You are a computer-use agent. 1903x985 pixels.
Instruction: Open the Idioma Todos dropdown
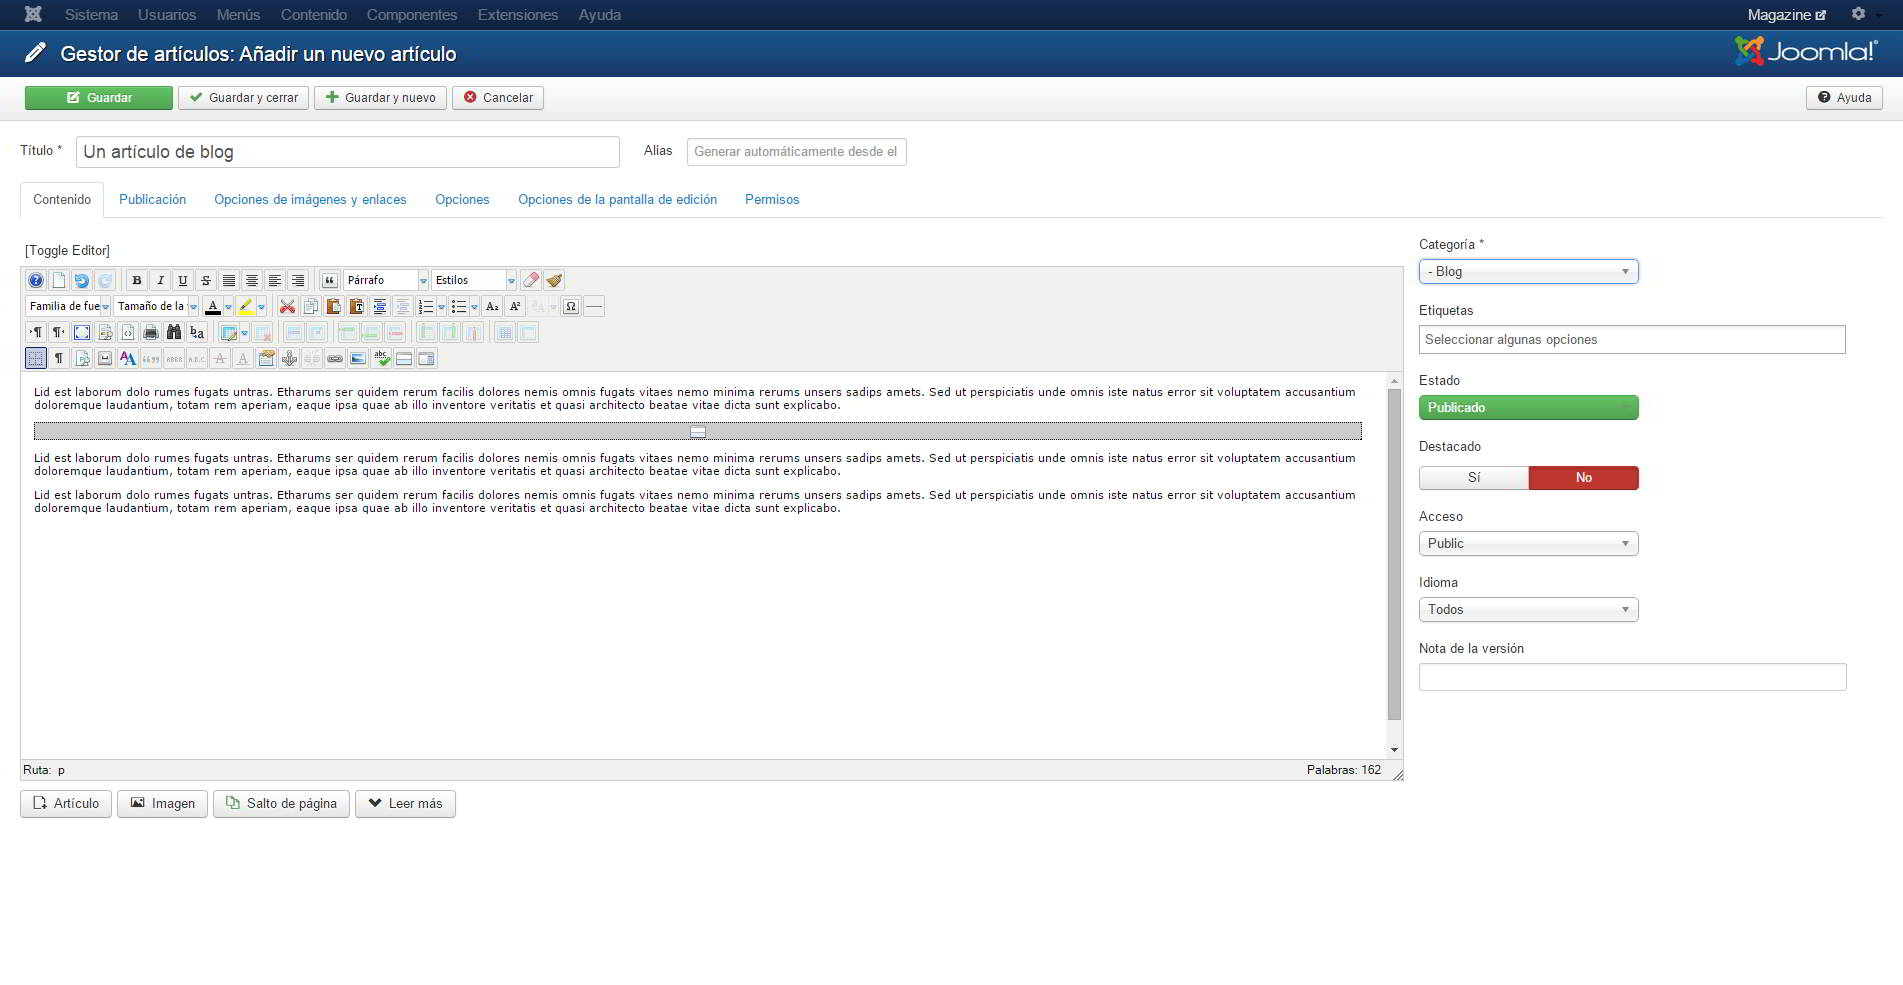tap(1528, 610)
